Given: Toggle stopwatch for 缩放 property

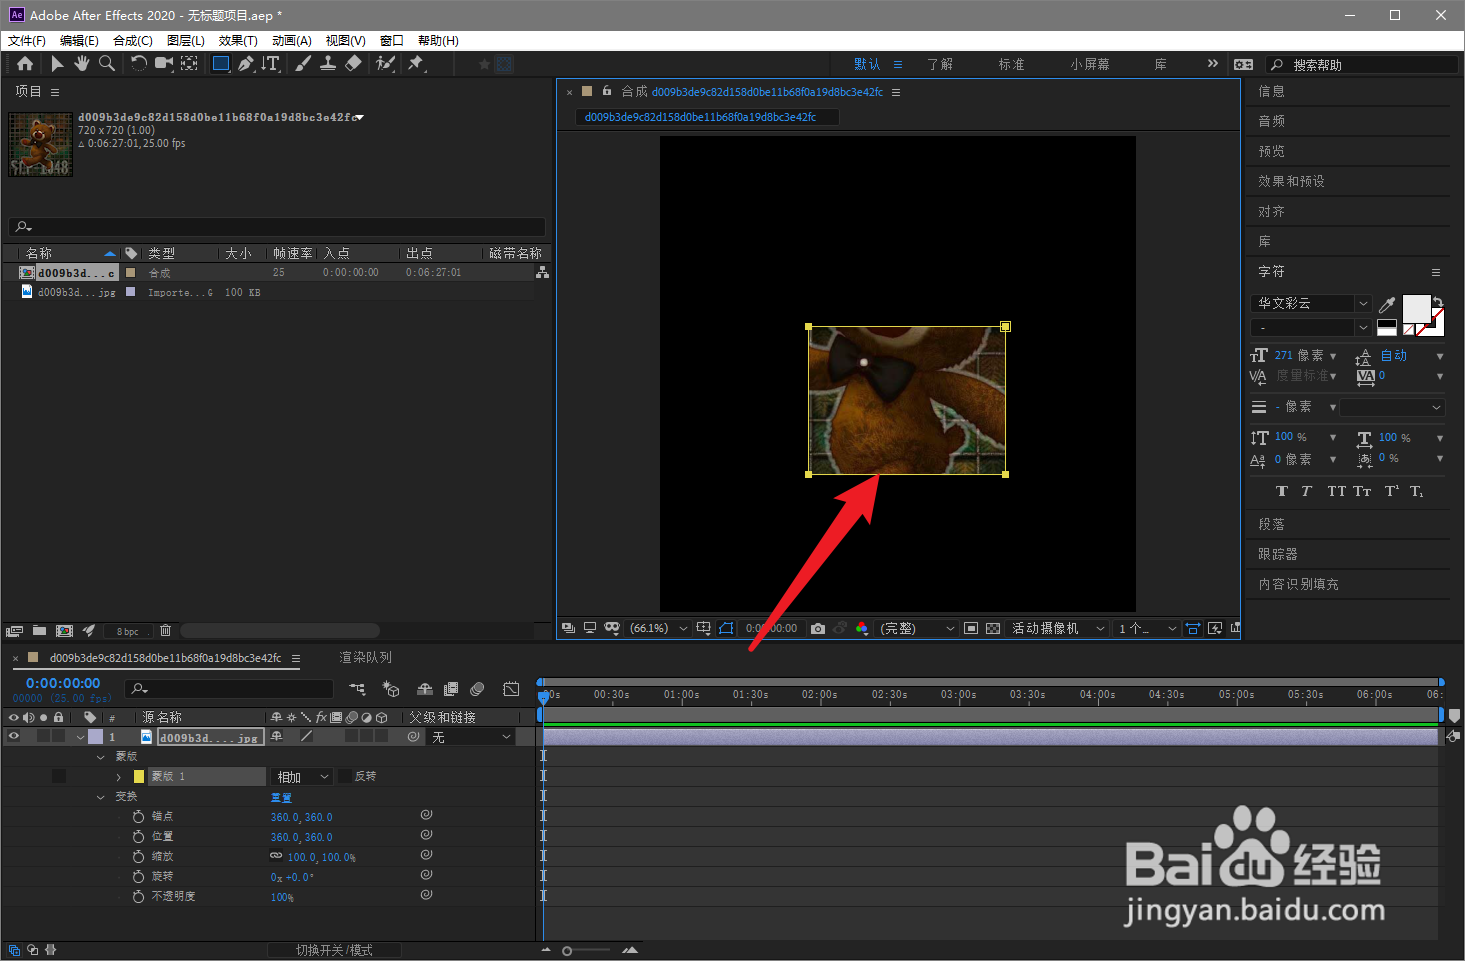Looking at the screenshot, I should point(139,857).
